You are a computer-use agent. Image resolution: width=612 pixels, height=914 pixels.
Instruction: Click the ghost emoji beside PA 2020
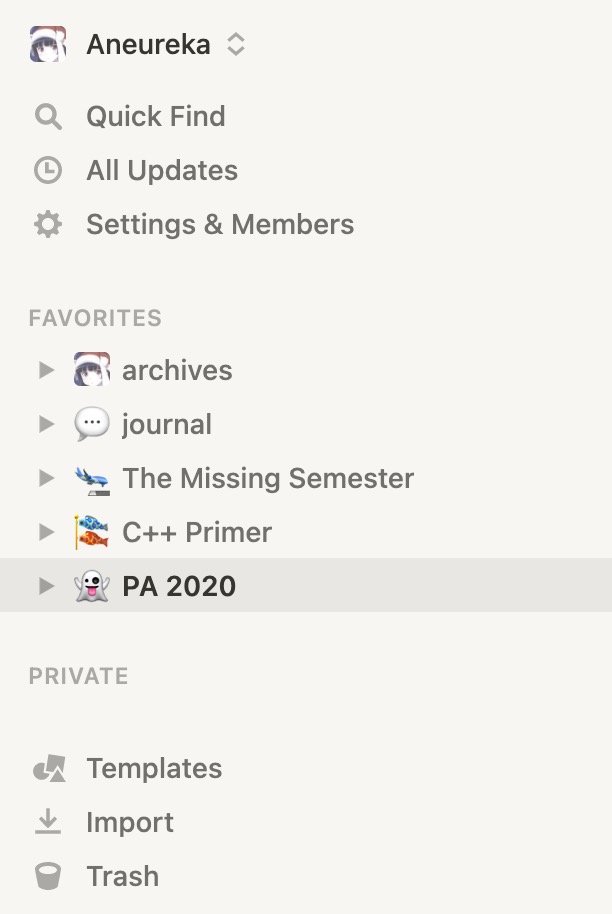[92, 586]
